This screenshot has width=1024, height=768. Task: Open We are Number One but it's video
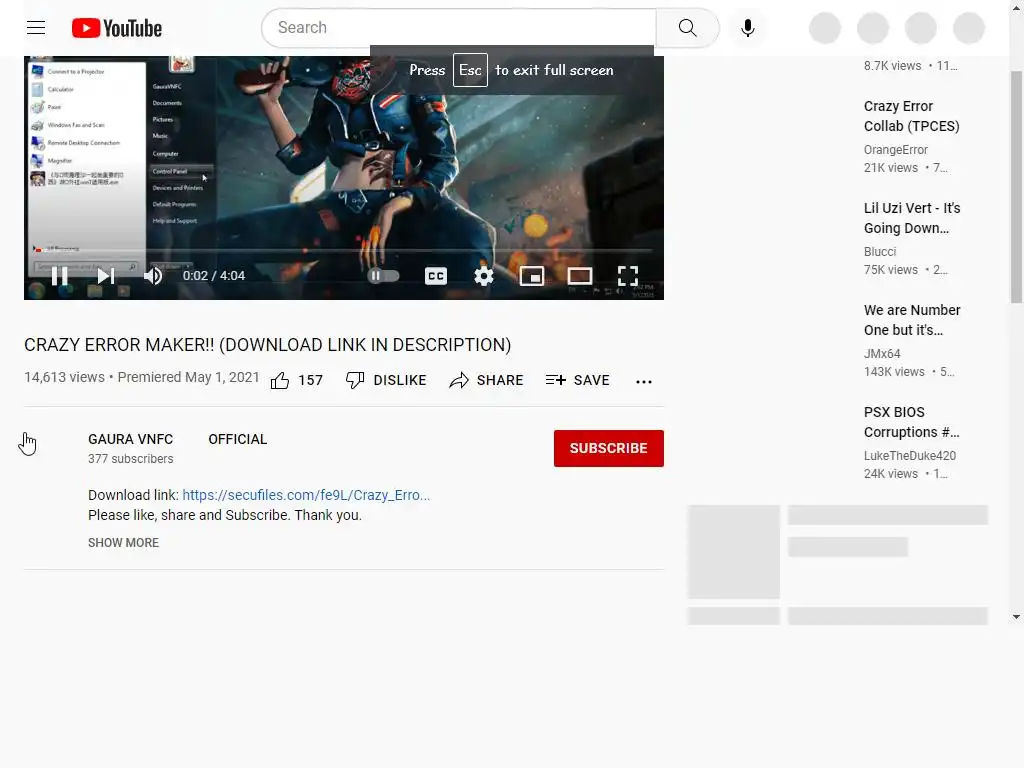click(x=912, y=320)
